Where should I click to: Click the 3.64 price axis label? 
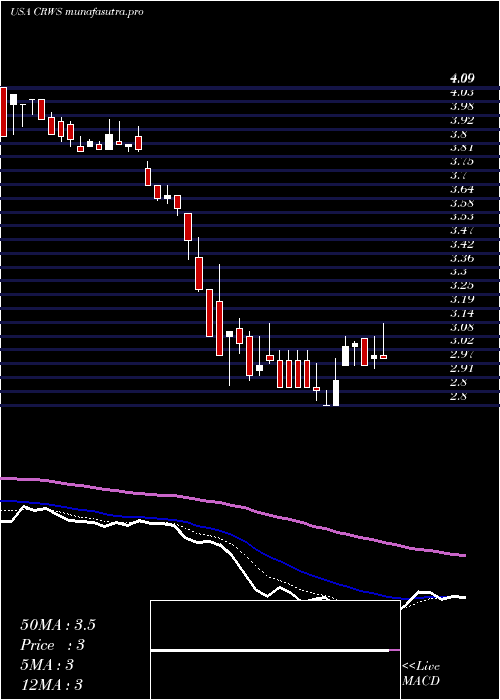[x=462, y=189]
